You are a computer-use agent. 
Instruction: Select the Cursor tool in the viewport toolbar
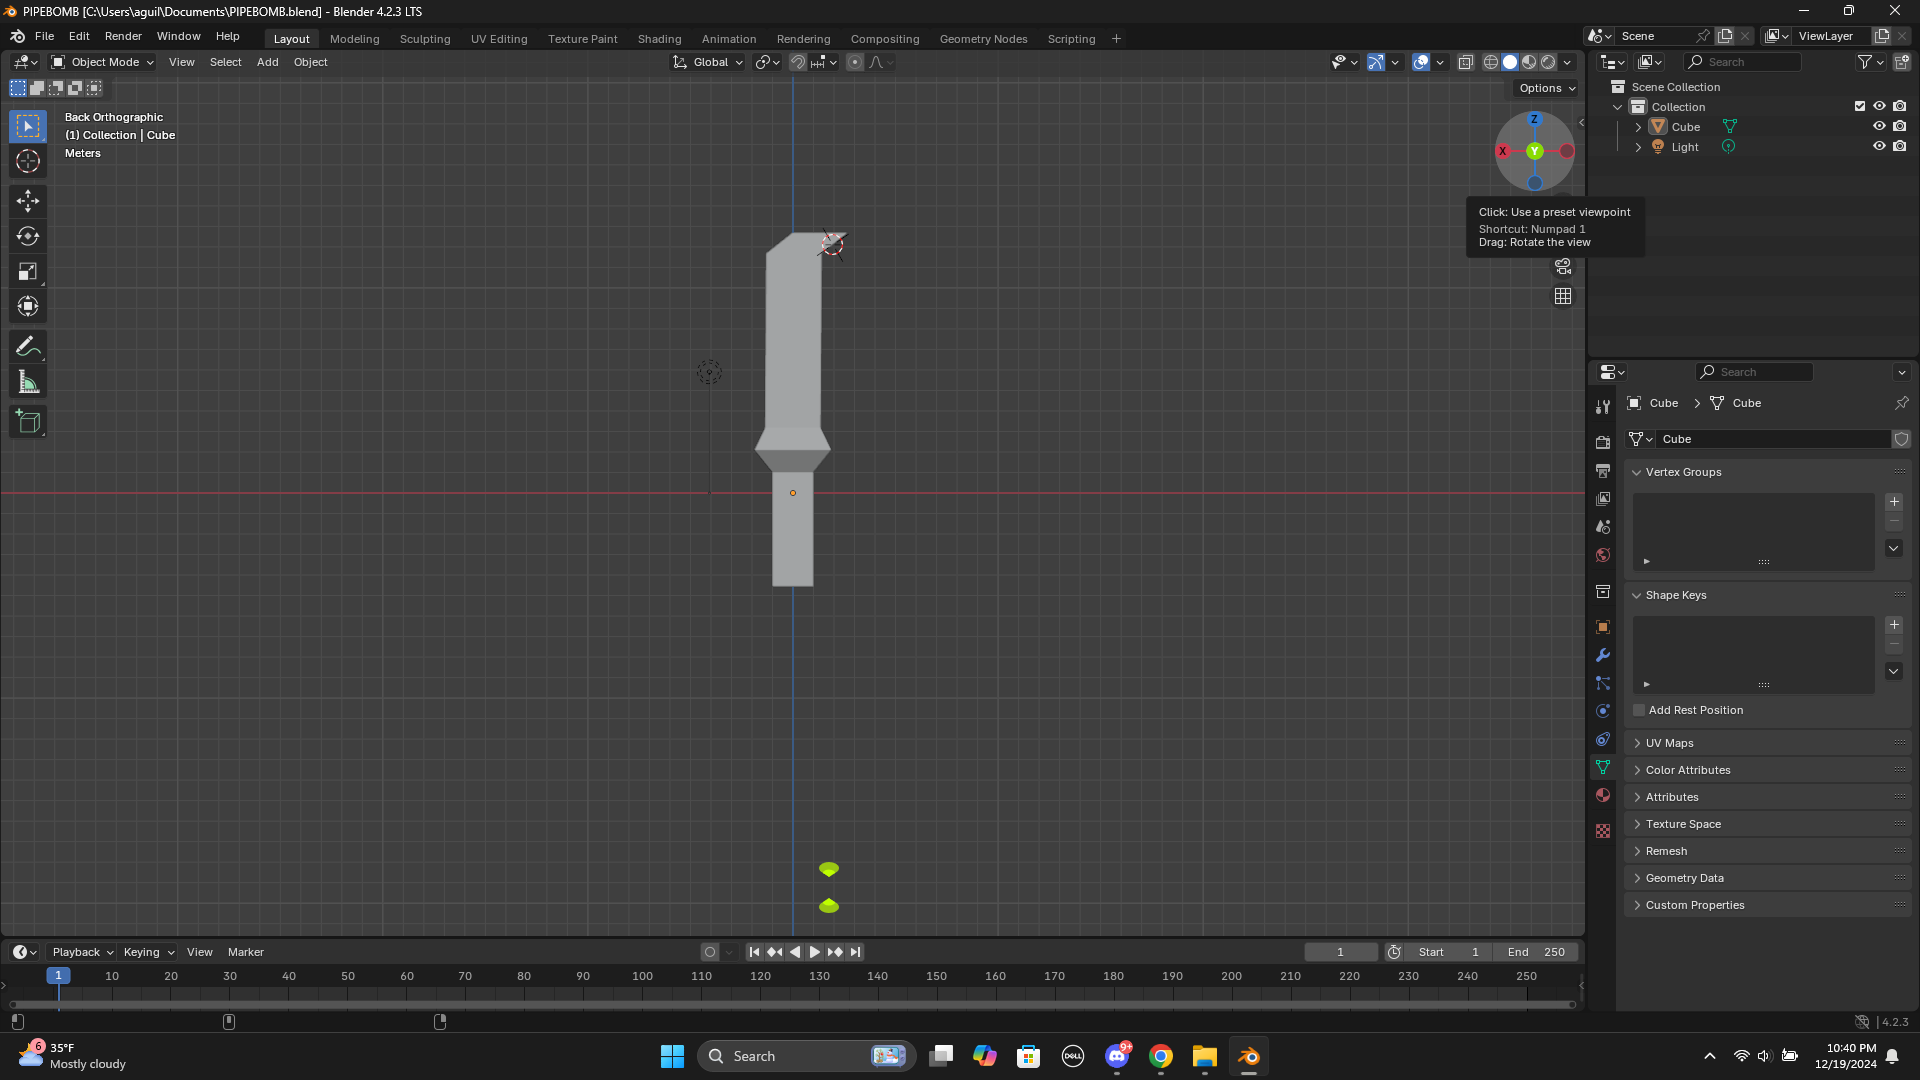tap(28, 161)
